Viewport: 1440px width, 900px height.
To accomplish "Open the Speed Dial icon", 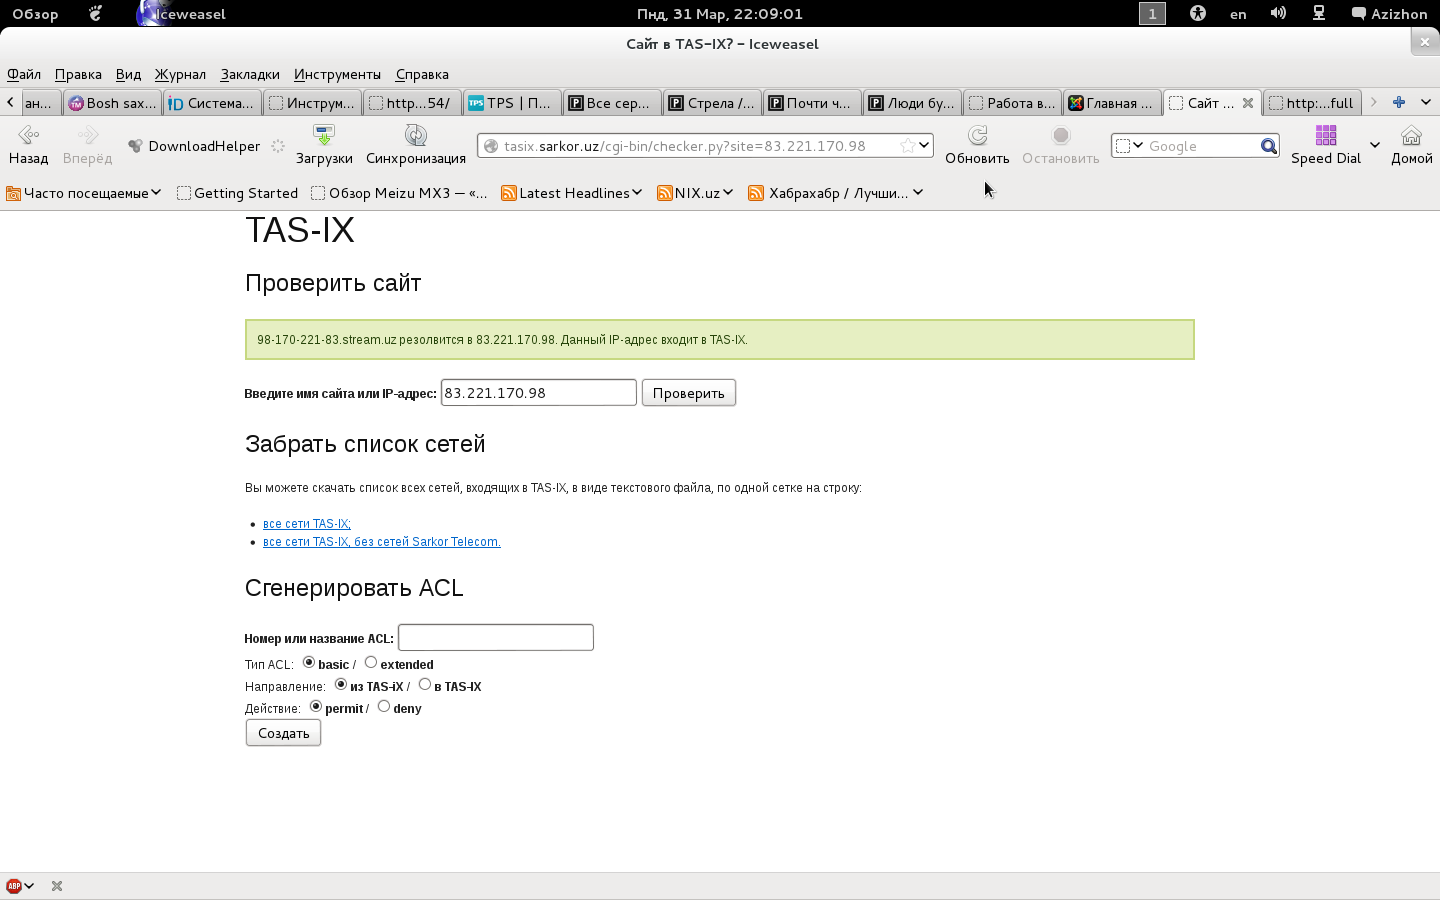I will pyautogui.click(x=1325, y=136).
